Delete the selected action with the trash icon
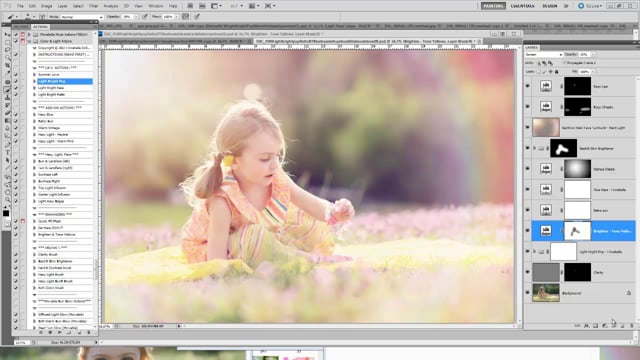The width and height of the screenshot is (640, 360). (x=89, y=333)
